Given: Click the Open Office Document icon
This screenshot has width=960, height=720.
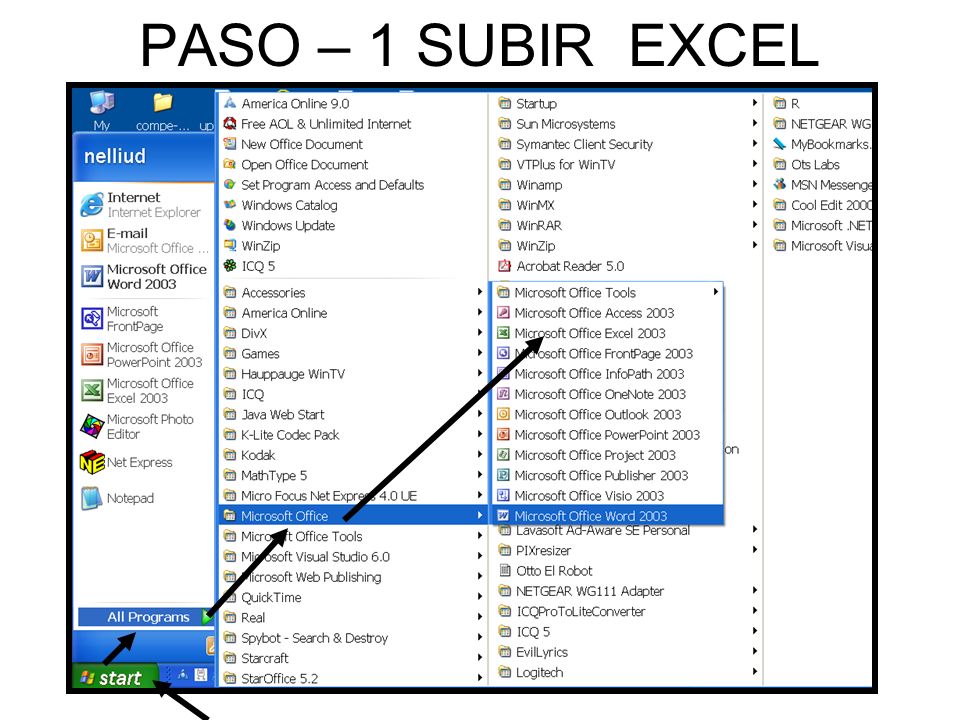Looking at the screenshot, I should [x=230, y=164].
